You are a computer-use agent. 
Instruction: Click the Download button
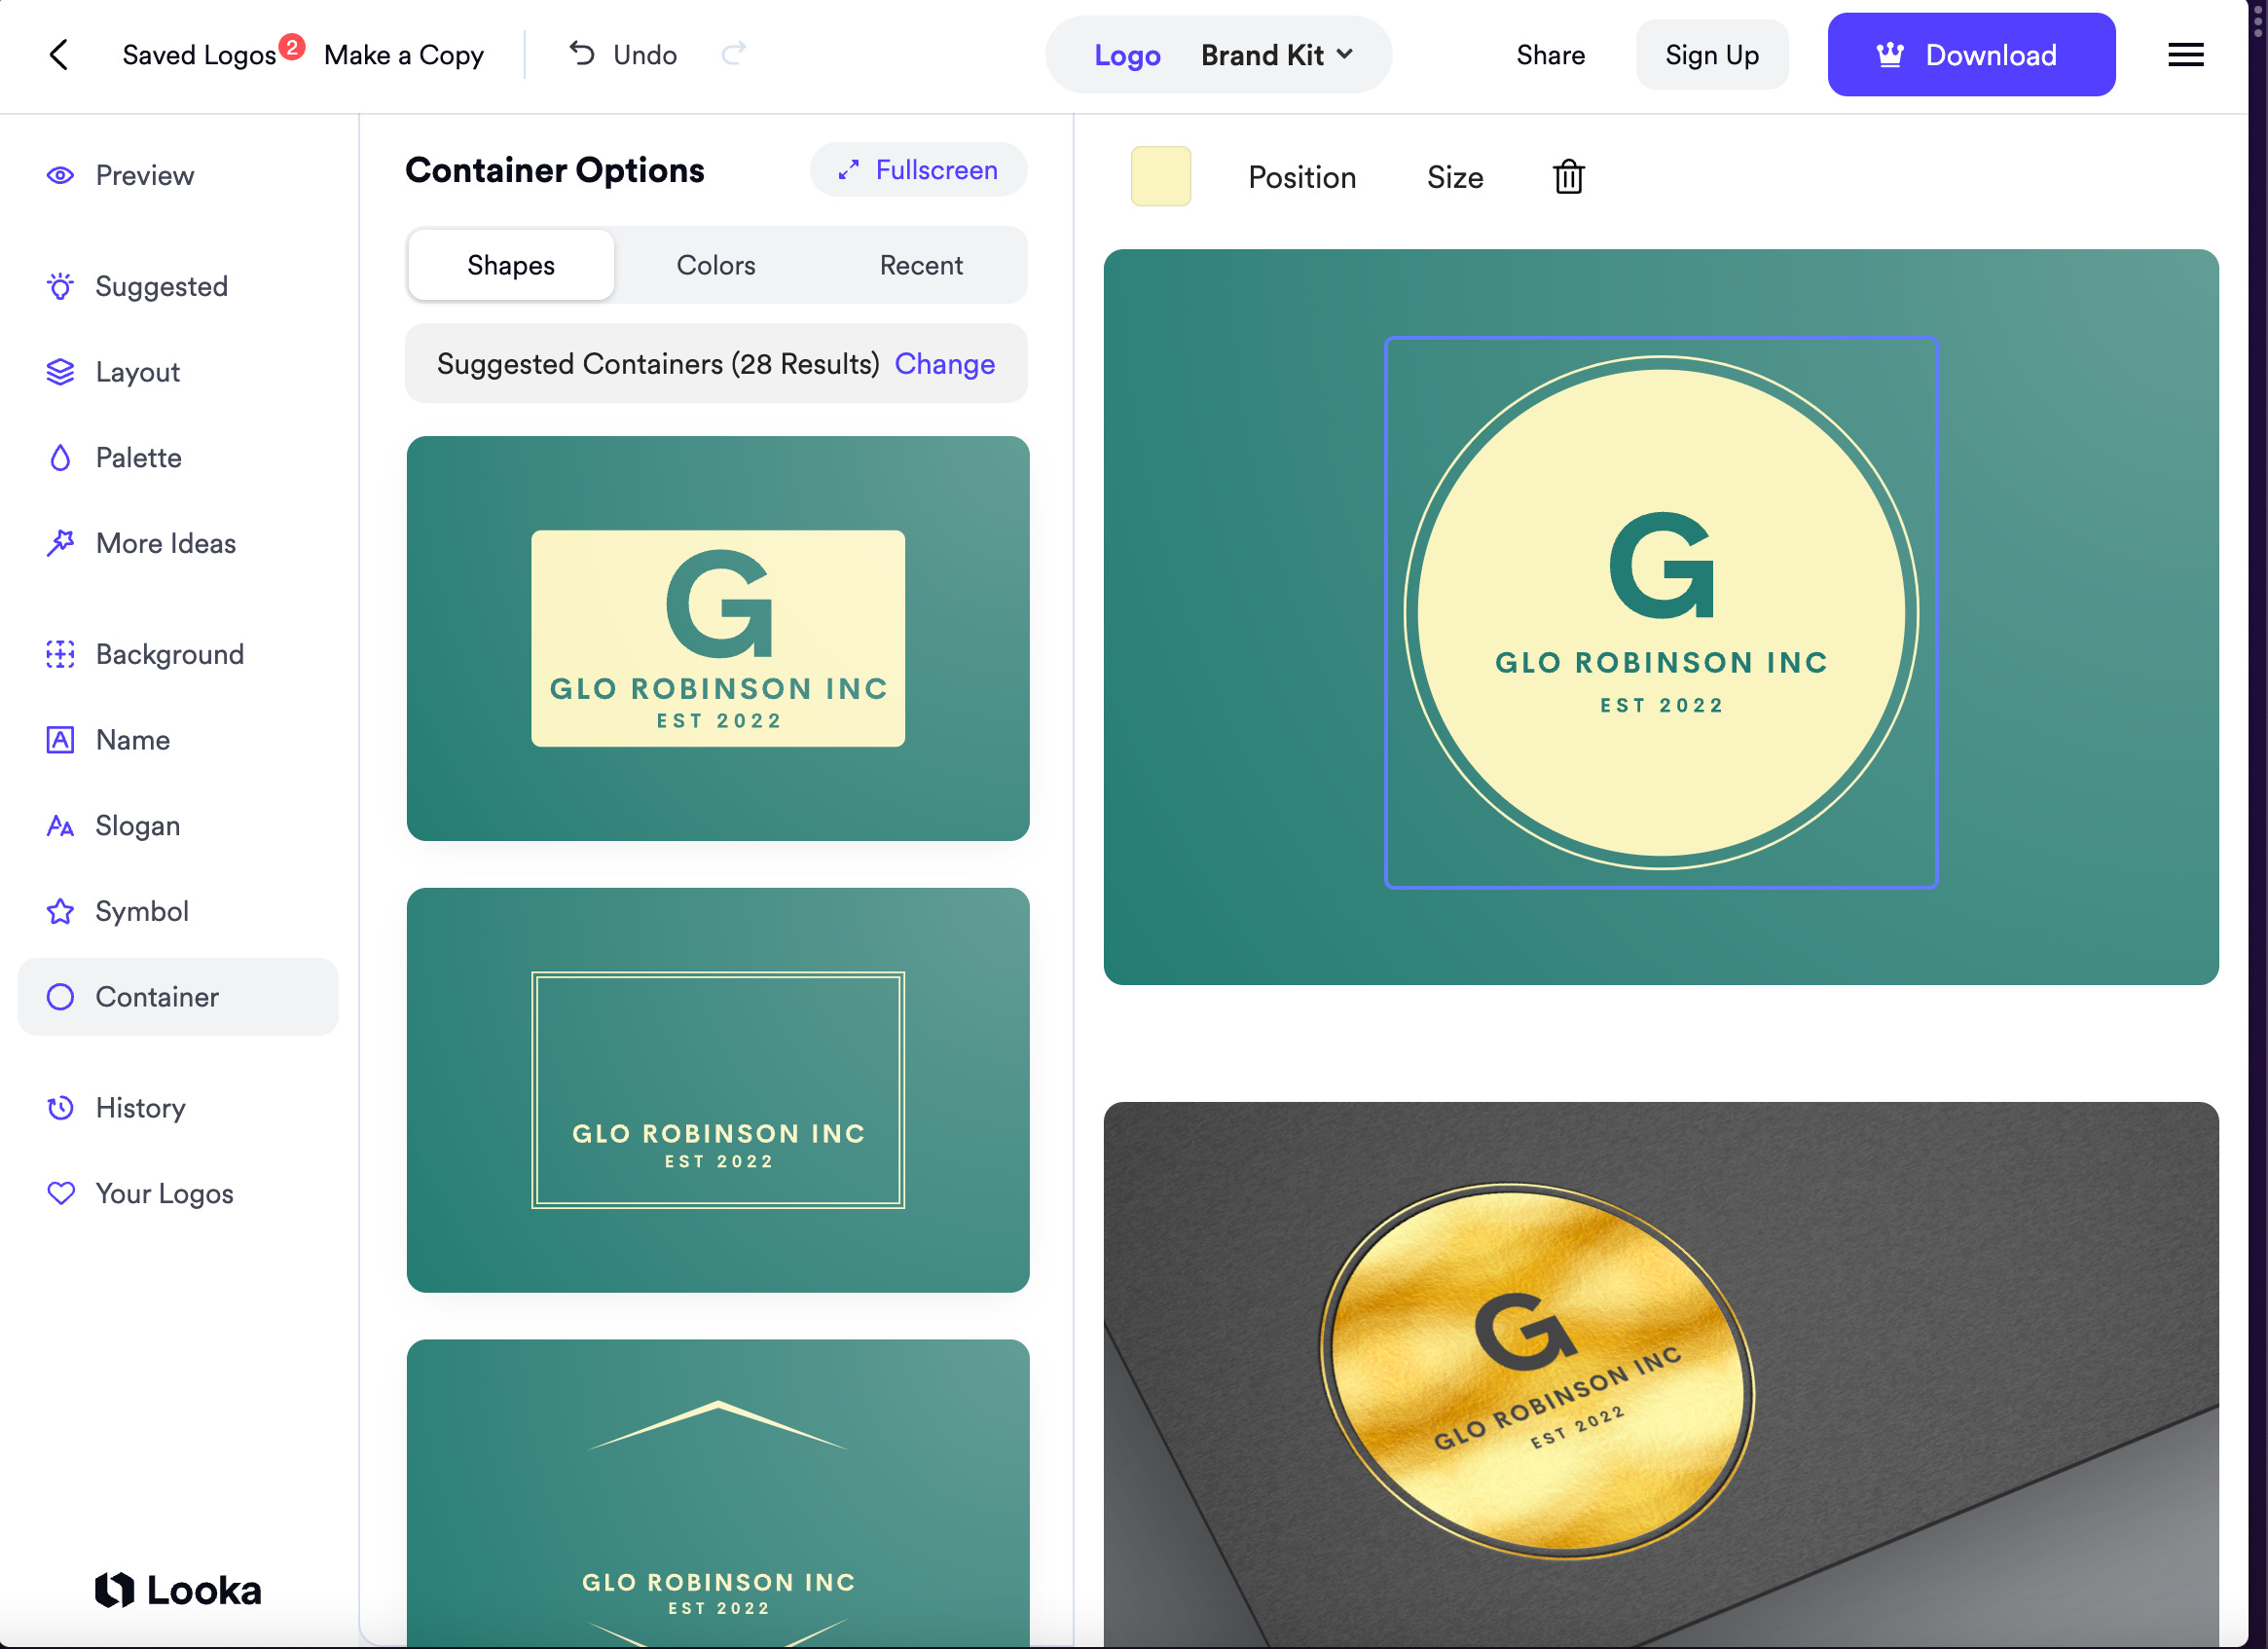click(x=1970, y=55)
